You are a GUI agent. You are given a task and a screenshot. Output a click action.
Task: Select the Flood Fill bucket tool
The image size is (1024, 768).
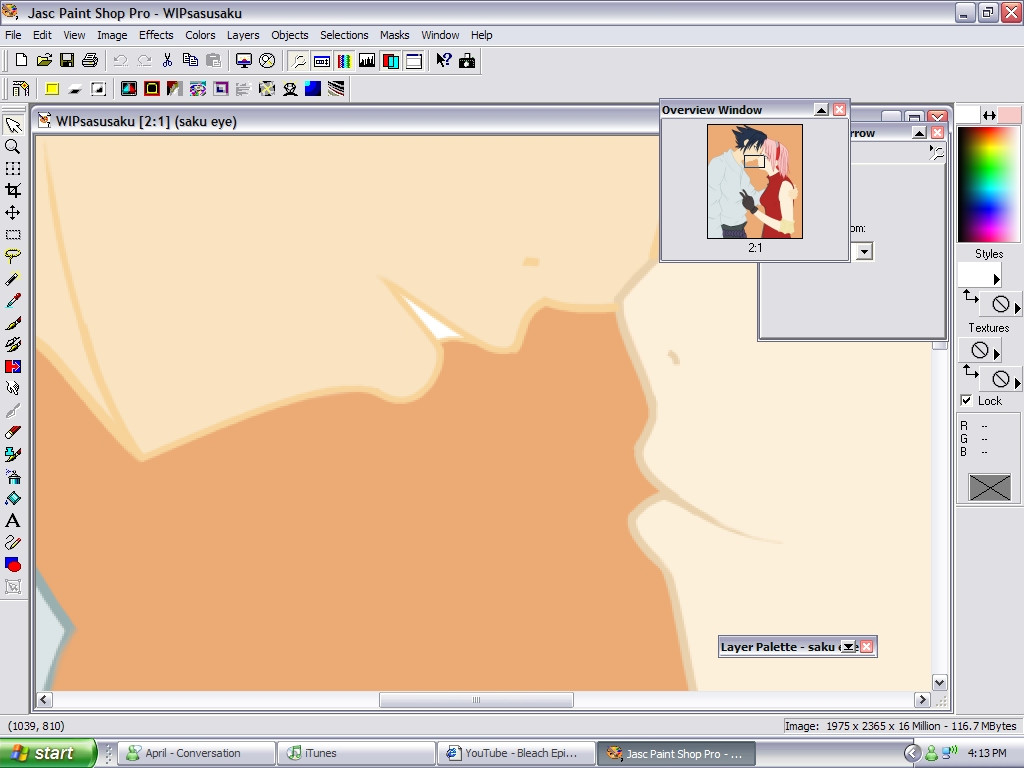pyautogui.click(x=13, y=499)
